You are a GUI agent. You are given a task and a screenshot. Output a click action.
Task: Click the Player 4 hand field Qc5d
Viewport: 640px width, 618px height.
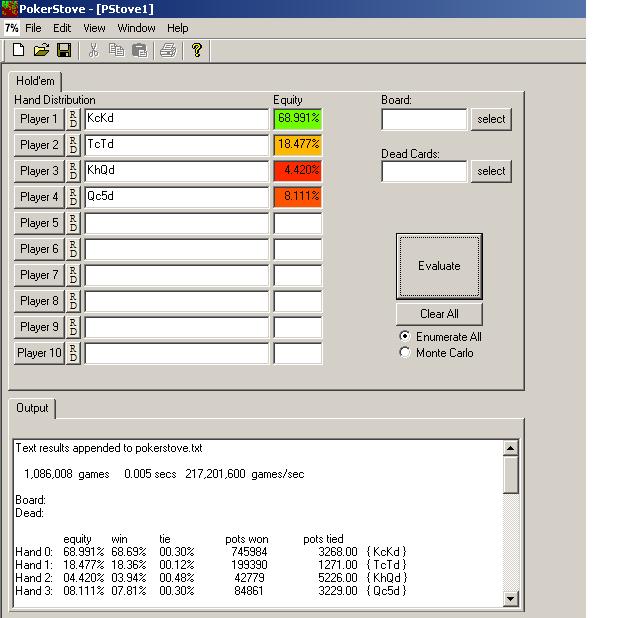coord(176,197)
